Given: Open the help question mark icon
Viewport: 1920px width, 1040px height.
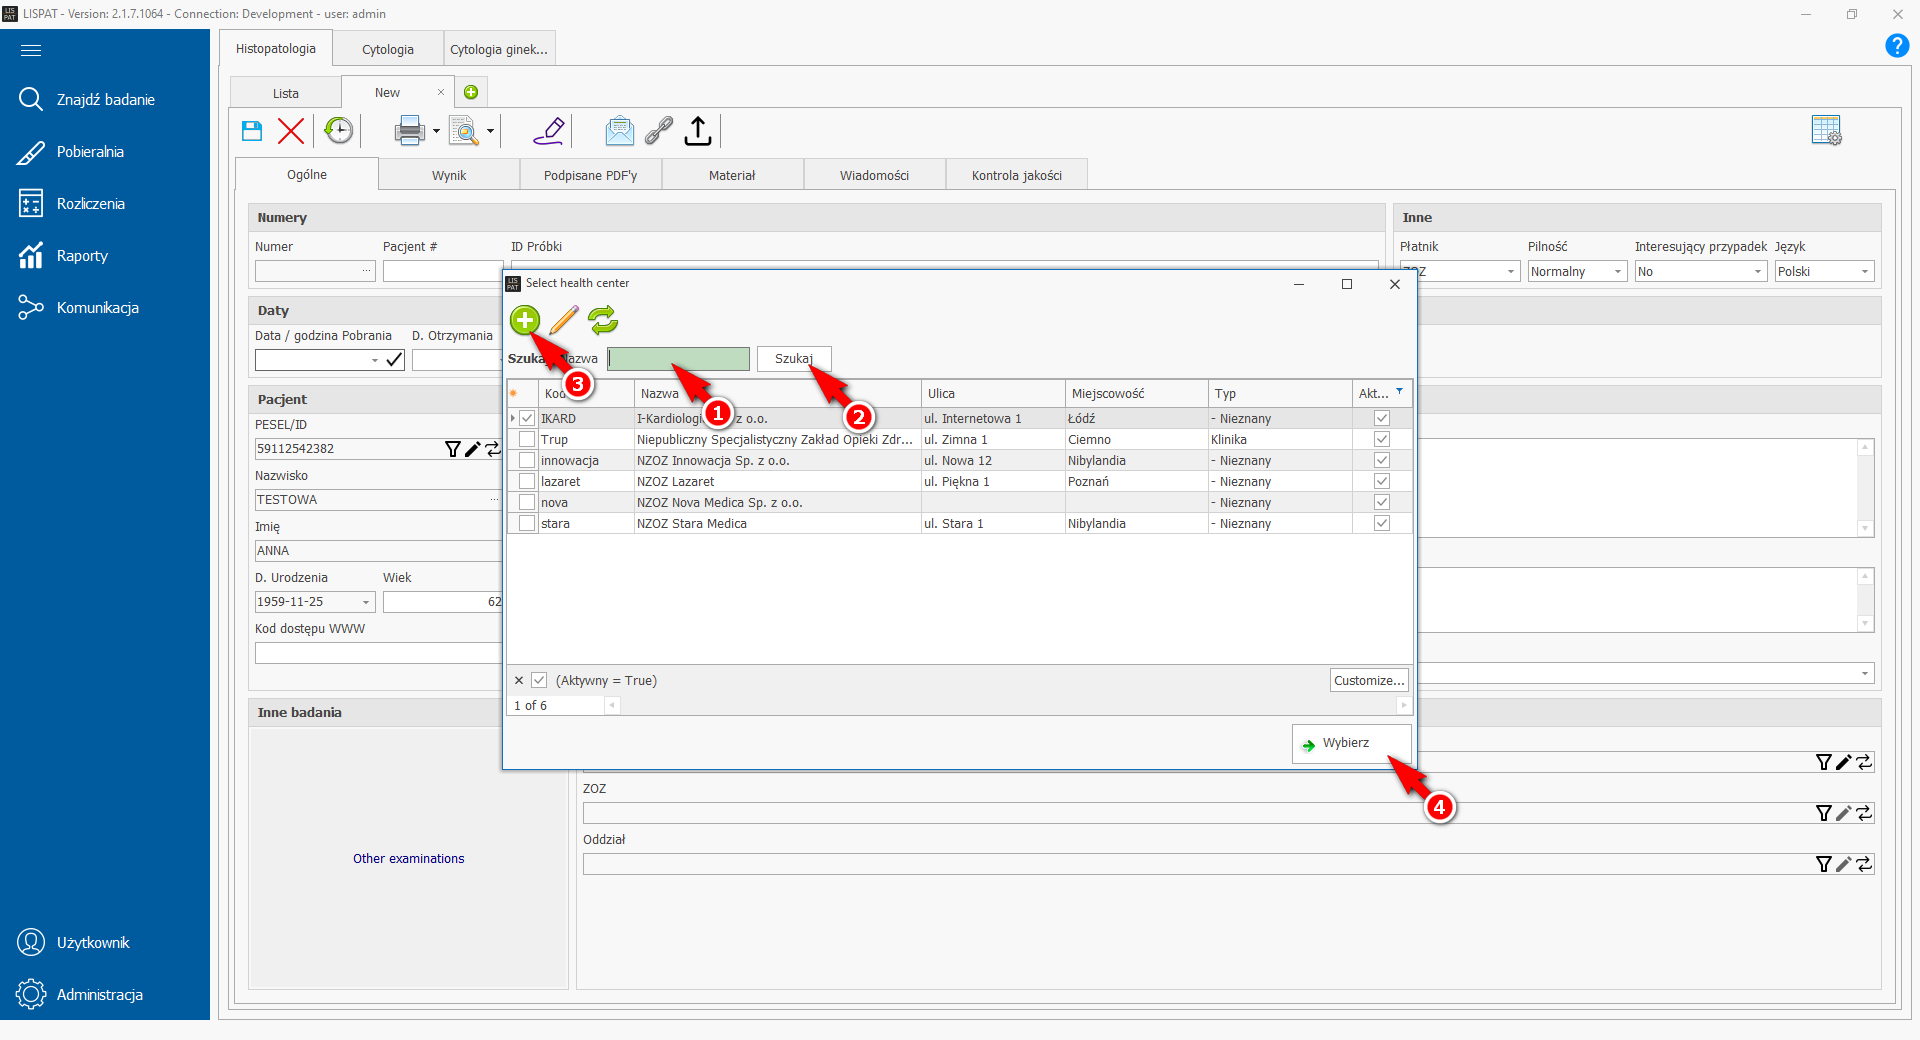Looking at the screenshot, I should coord(1896,46).
